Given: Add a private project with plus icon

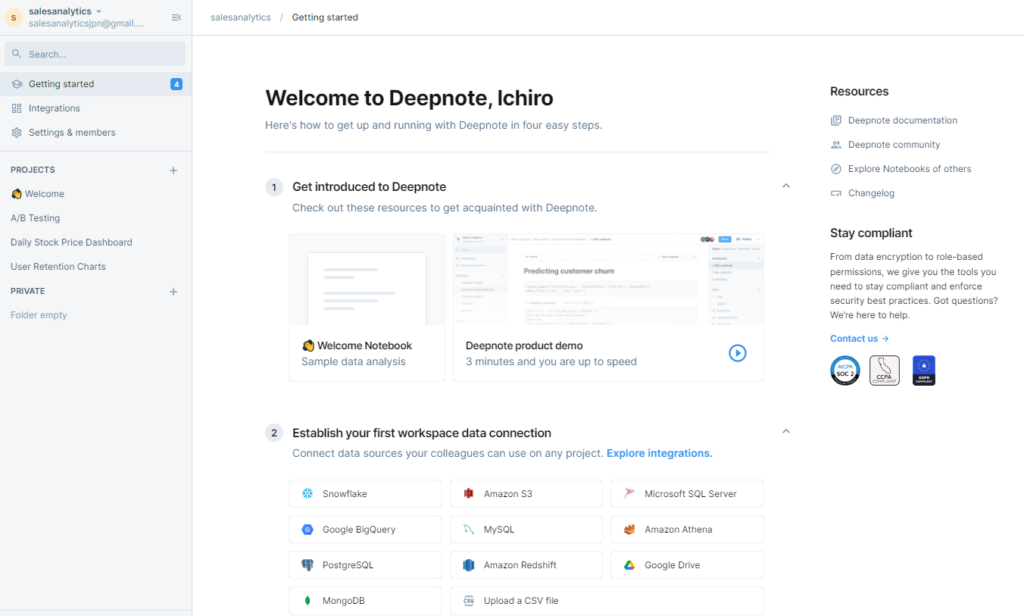Looking at the screenshot, I should click(x=173, y=292).
